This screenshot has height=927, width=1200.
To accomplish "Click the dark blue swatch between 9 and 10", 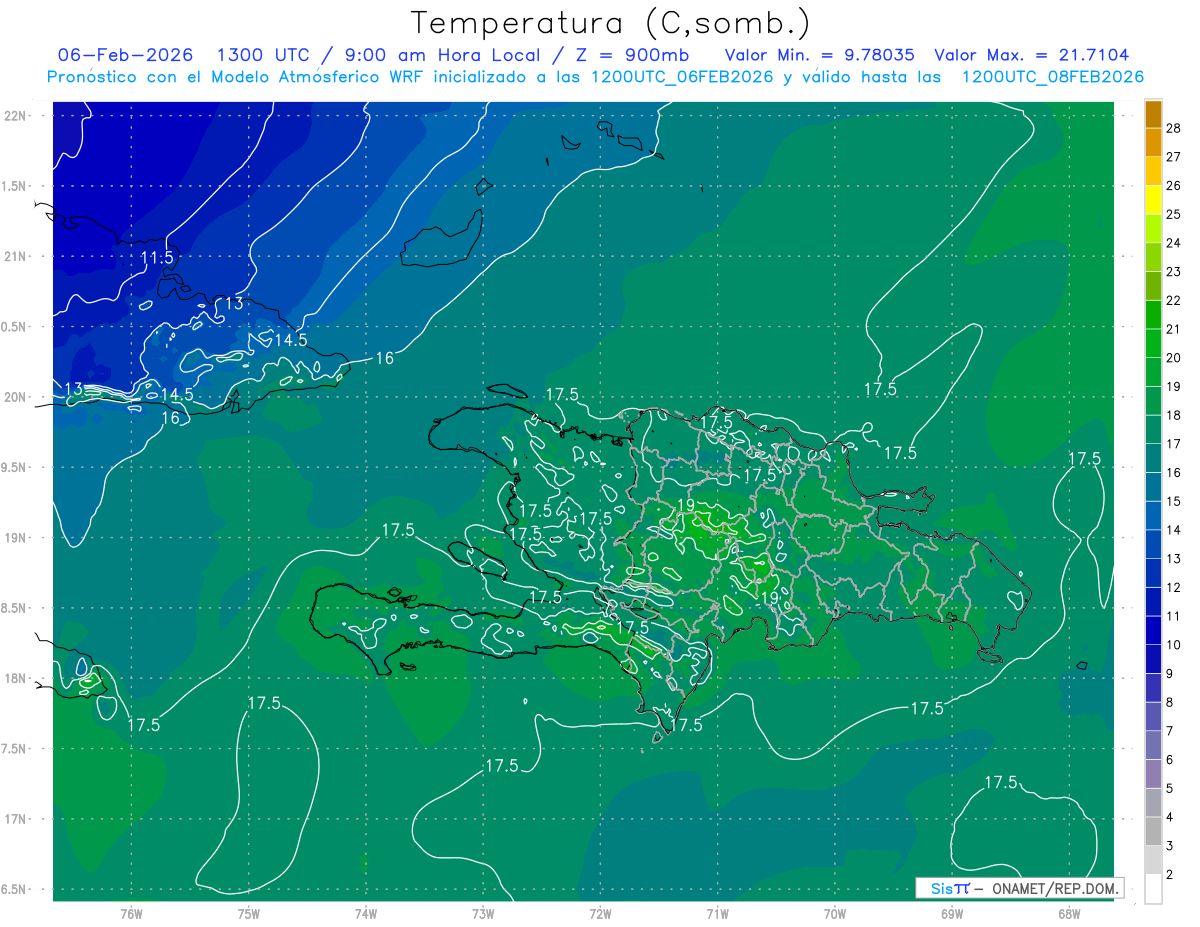I will [x=1153, y=660].
